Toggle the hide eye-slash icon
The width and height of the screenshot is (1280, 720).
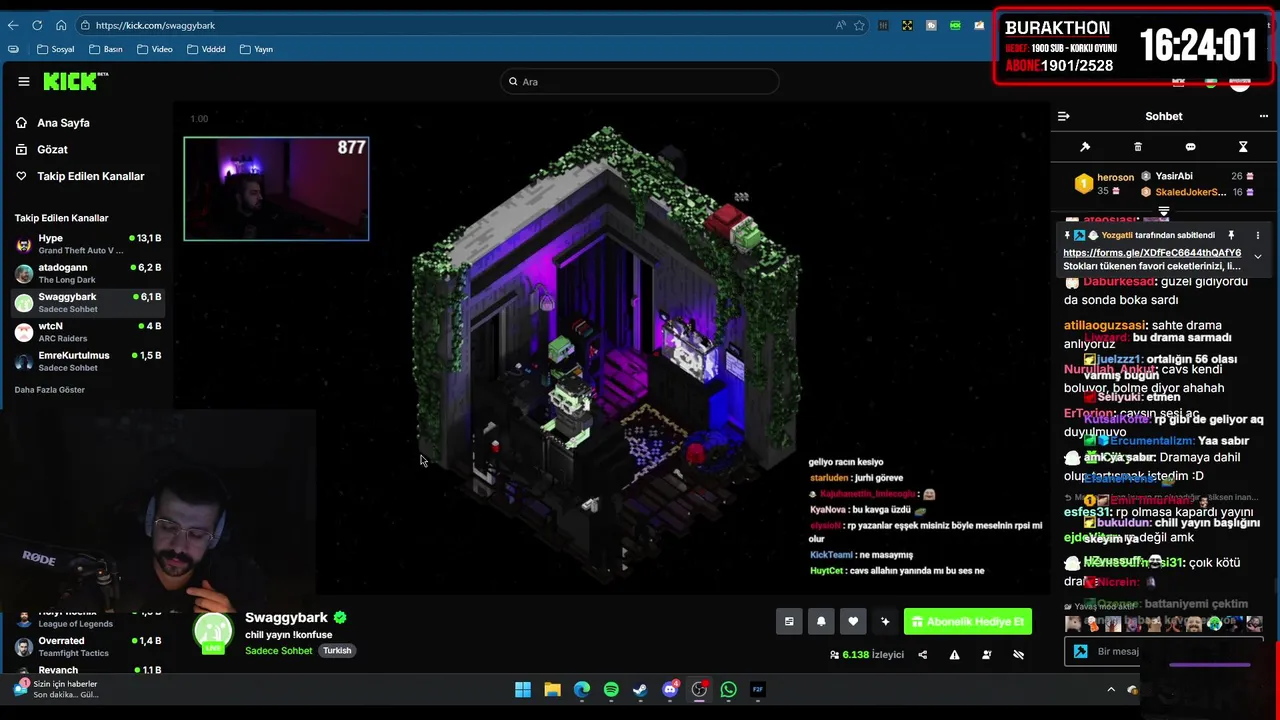[x=1018, y=655]
